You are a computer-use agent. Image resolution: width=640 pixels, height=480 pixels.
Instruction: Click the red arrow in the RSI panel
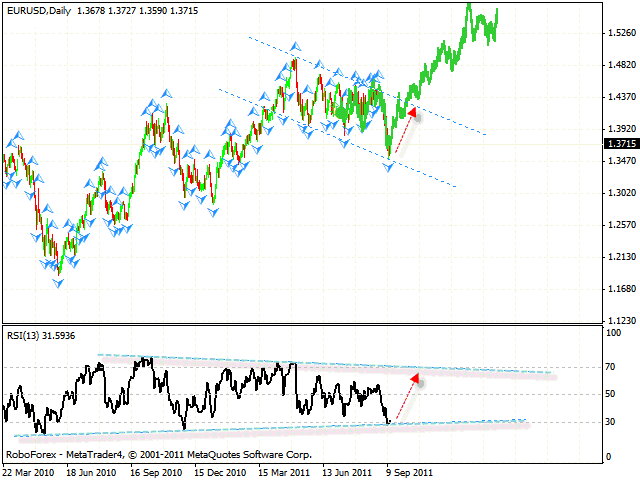coord(402,399)
